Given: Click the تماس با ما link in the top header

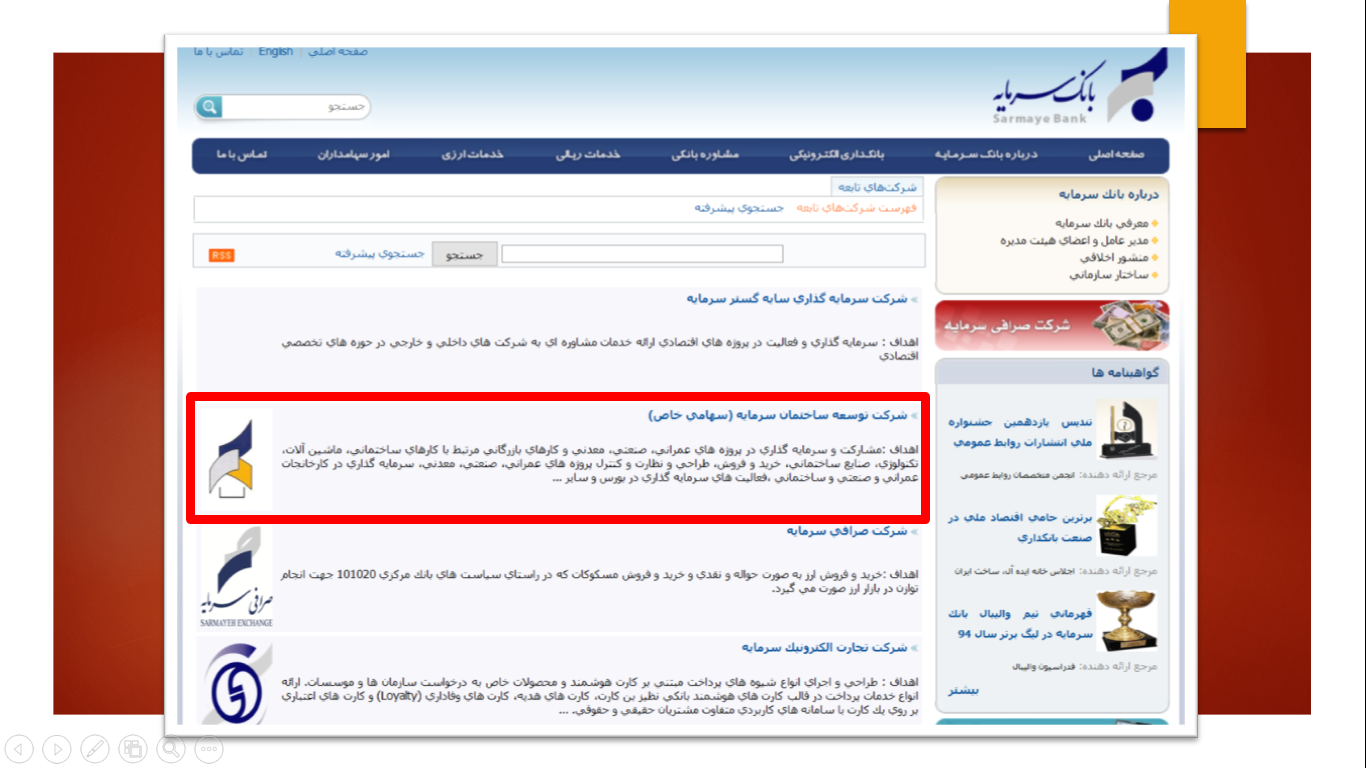Looking at the screenshot, I should [219, 52].
